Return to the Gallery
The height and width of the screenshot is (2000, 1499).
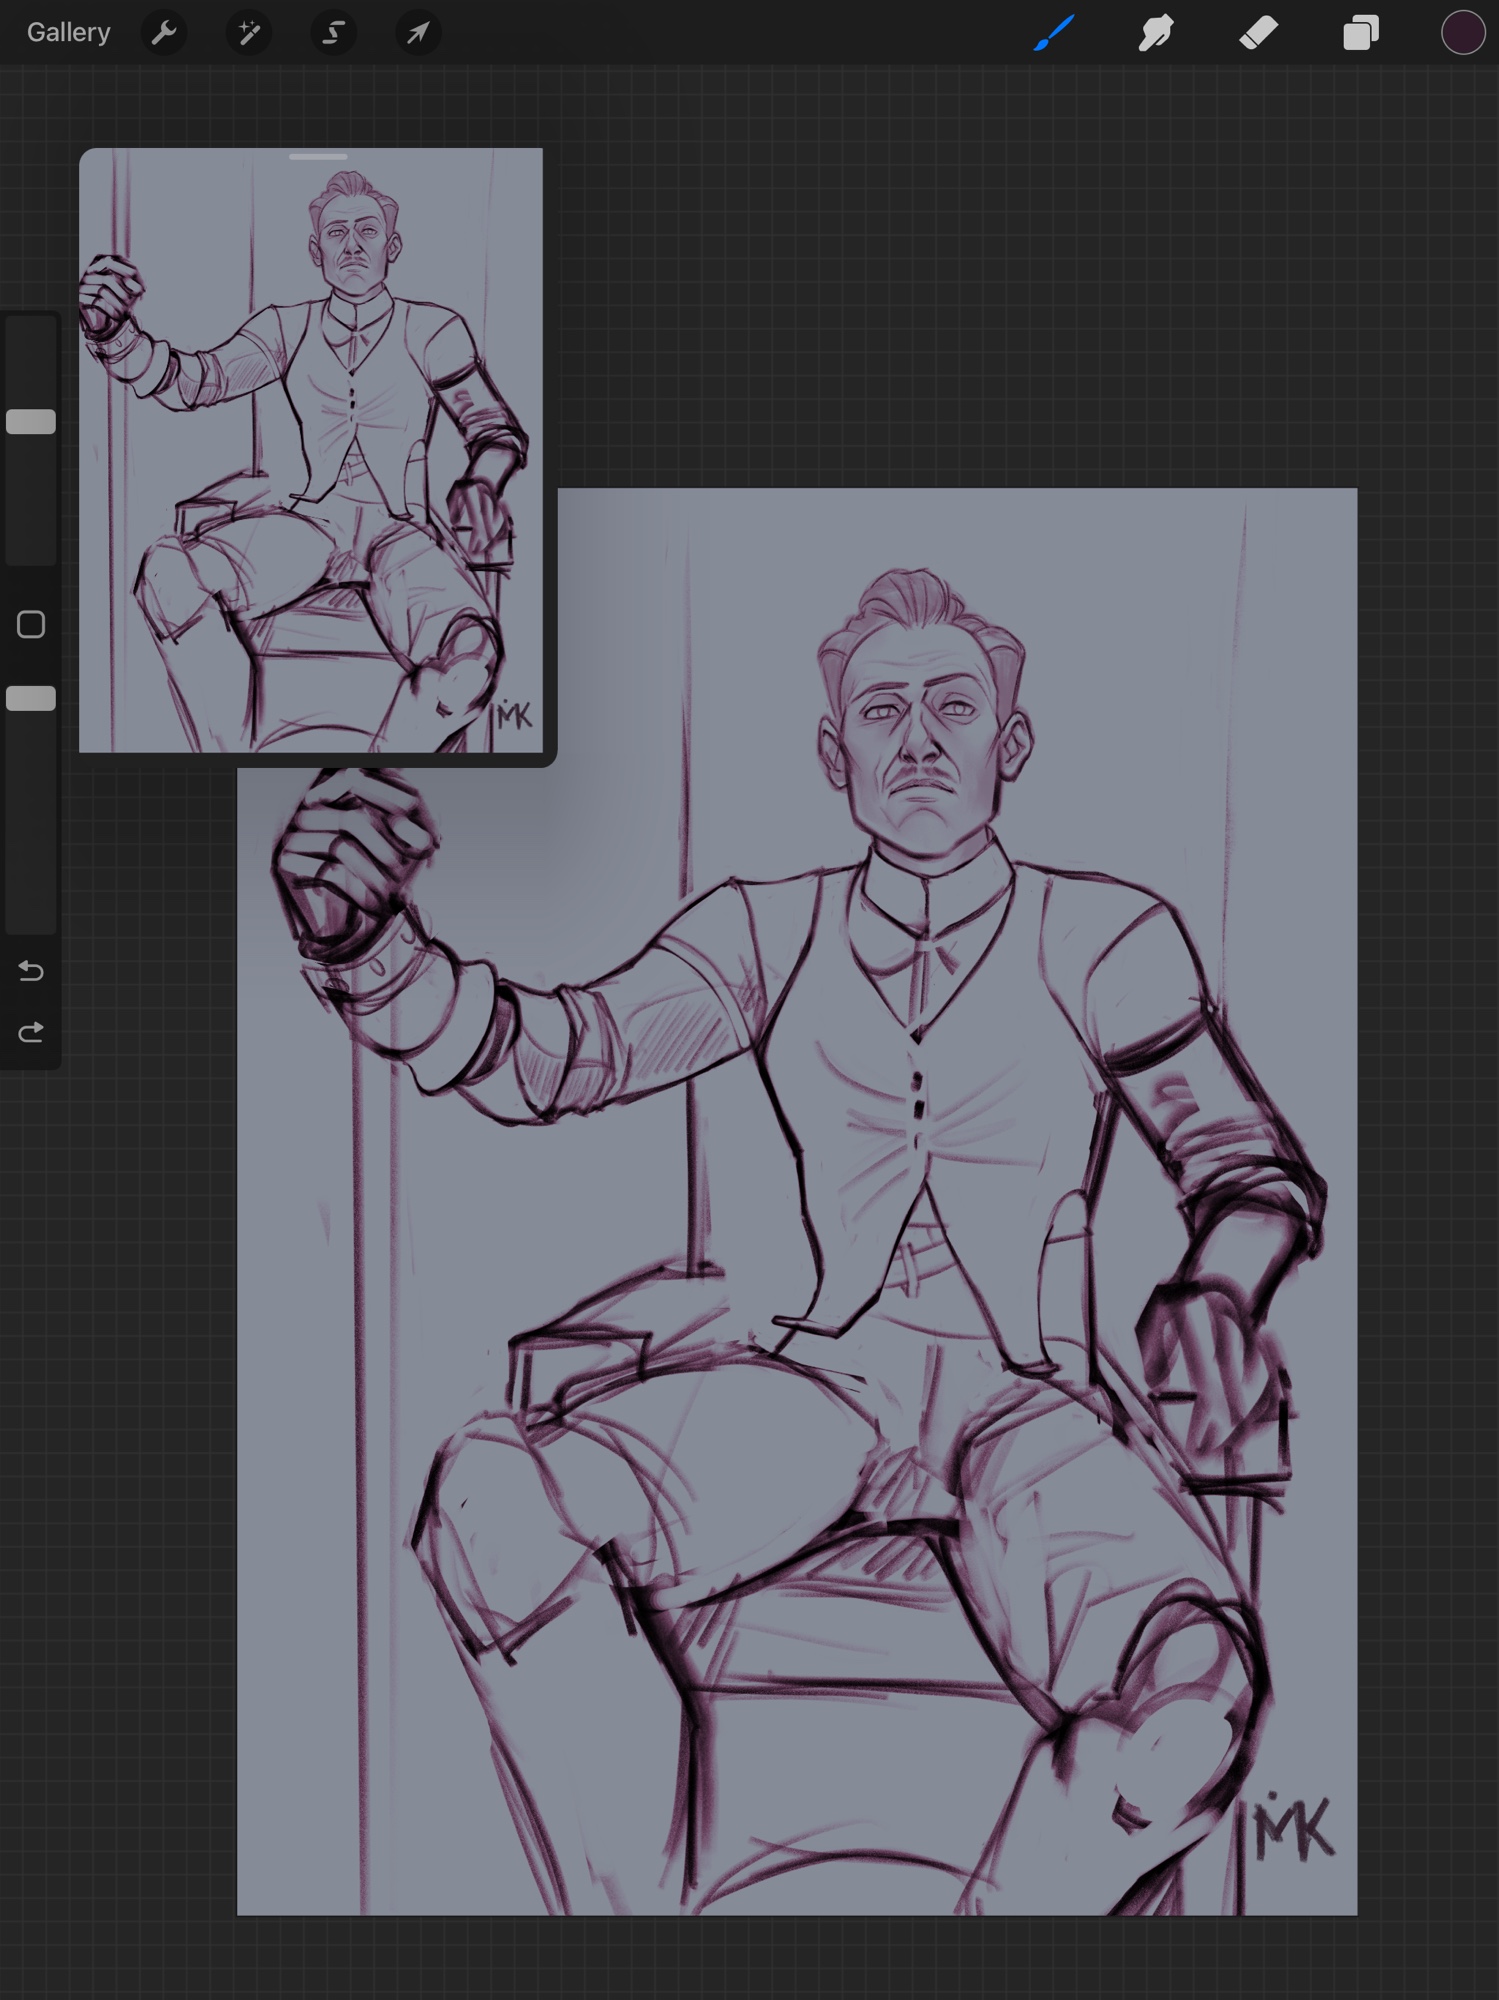coord(68,33)
